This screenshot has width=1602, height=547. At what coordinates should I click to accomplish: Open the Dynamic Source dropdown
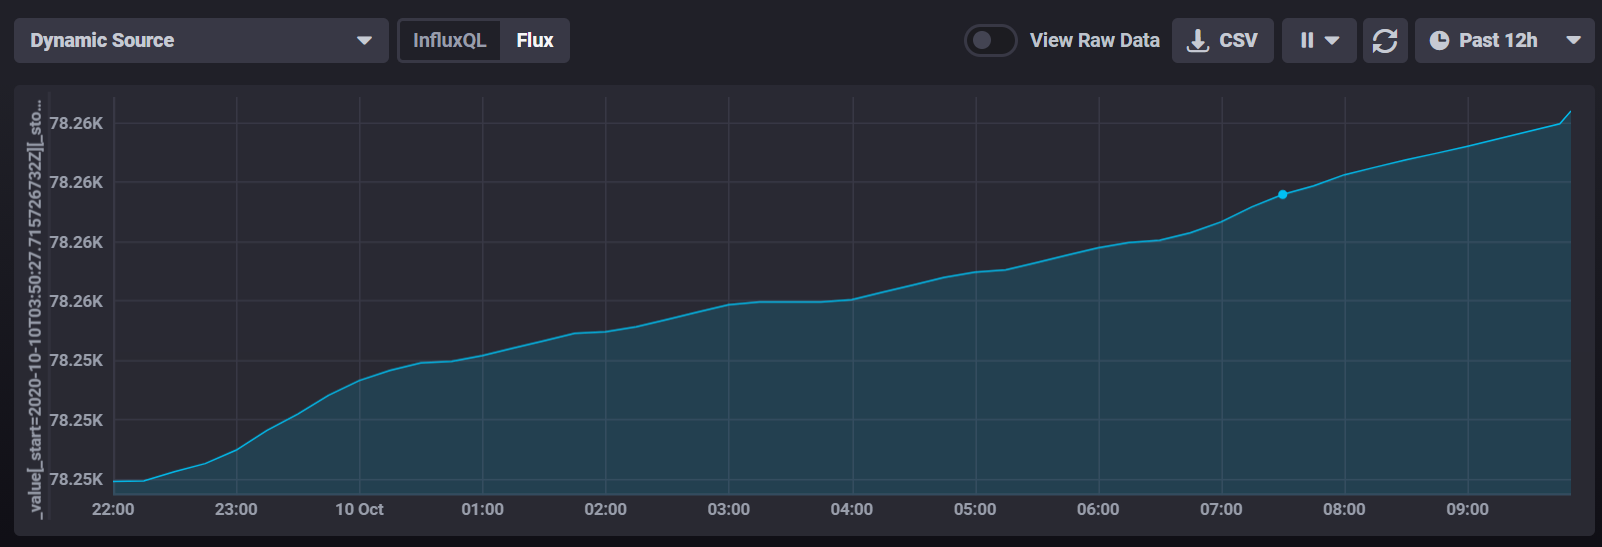click(200, 41)
